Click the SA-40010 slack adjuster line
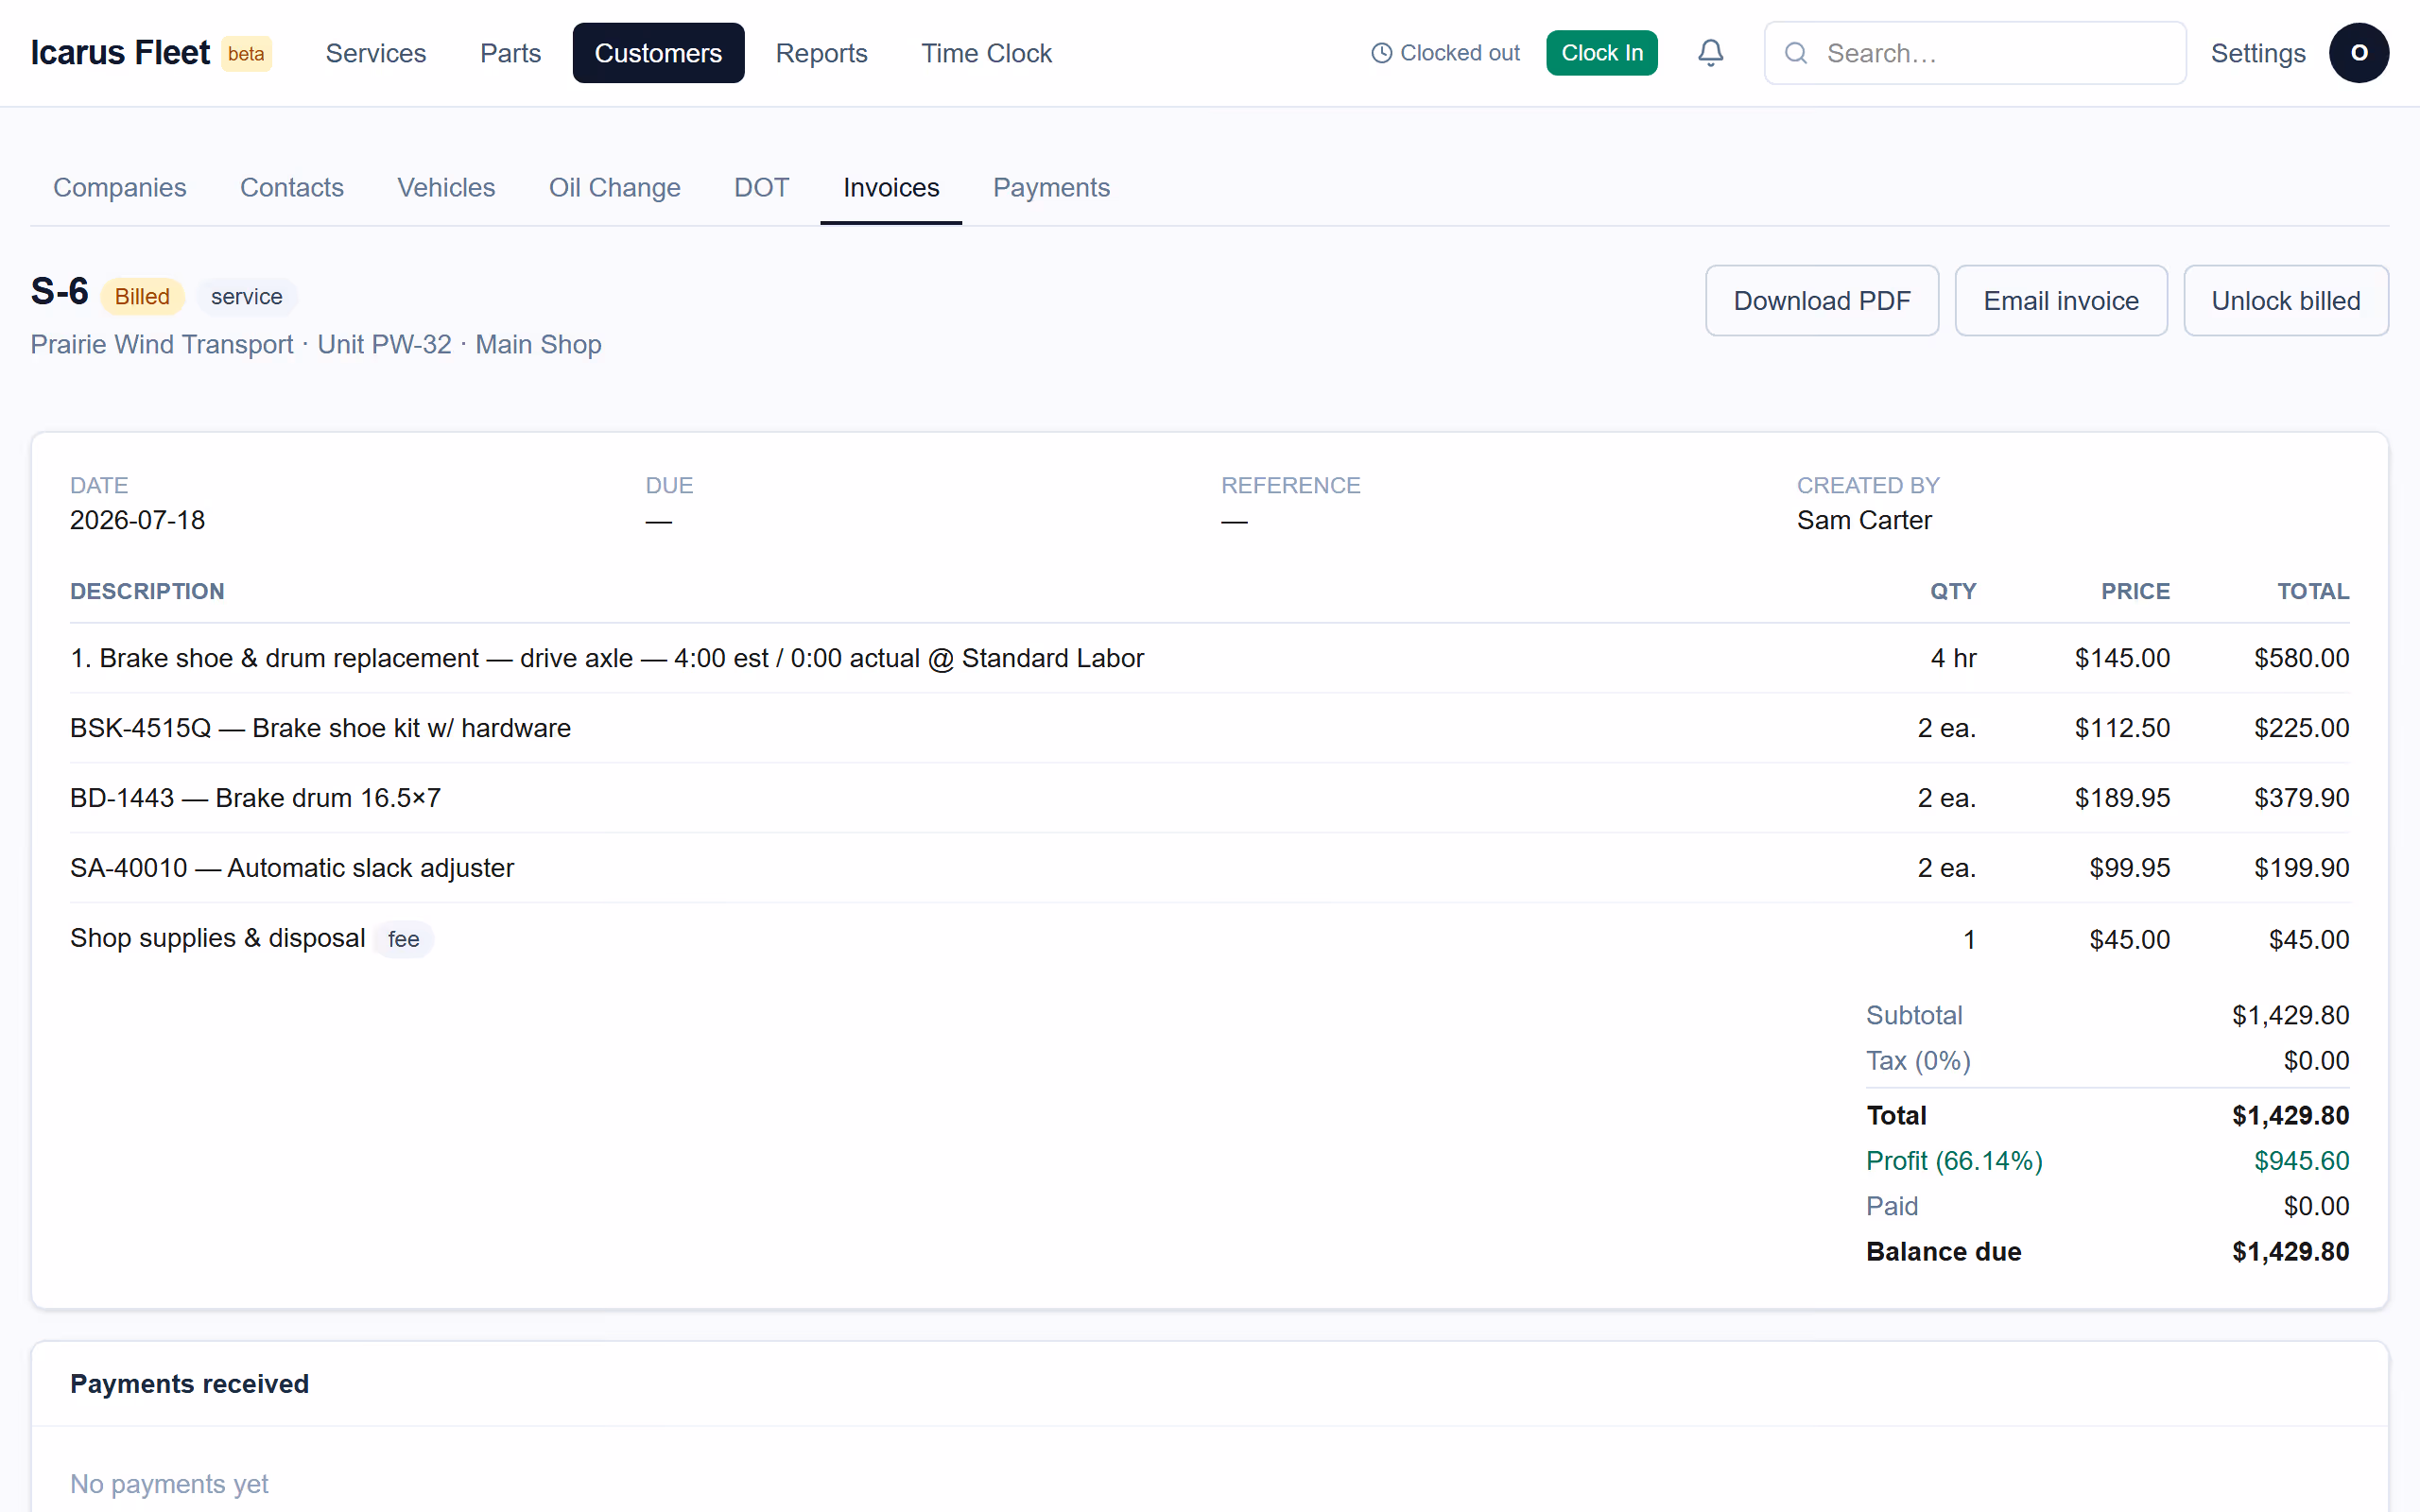This screenshot has width=2420, height=1512. 1209,868
